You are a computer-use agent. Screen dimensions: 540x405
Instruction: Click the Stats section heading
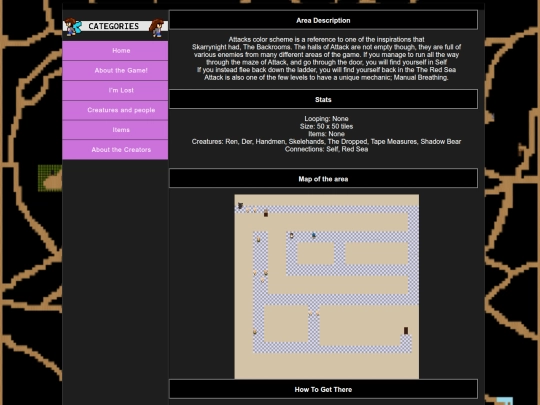click(323, 100)
